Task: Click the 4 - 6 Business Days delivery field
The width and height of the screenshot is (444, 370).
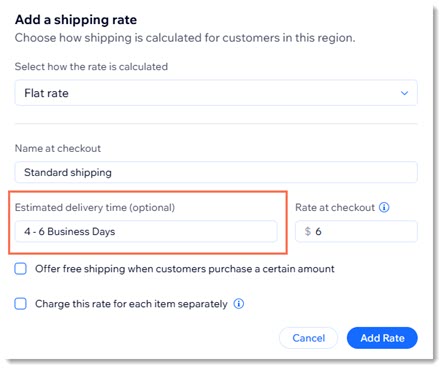Action: (x=146, y=231)
